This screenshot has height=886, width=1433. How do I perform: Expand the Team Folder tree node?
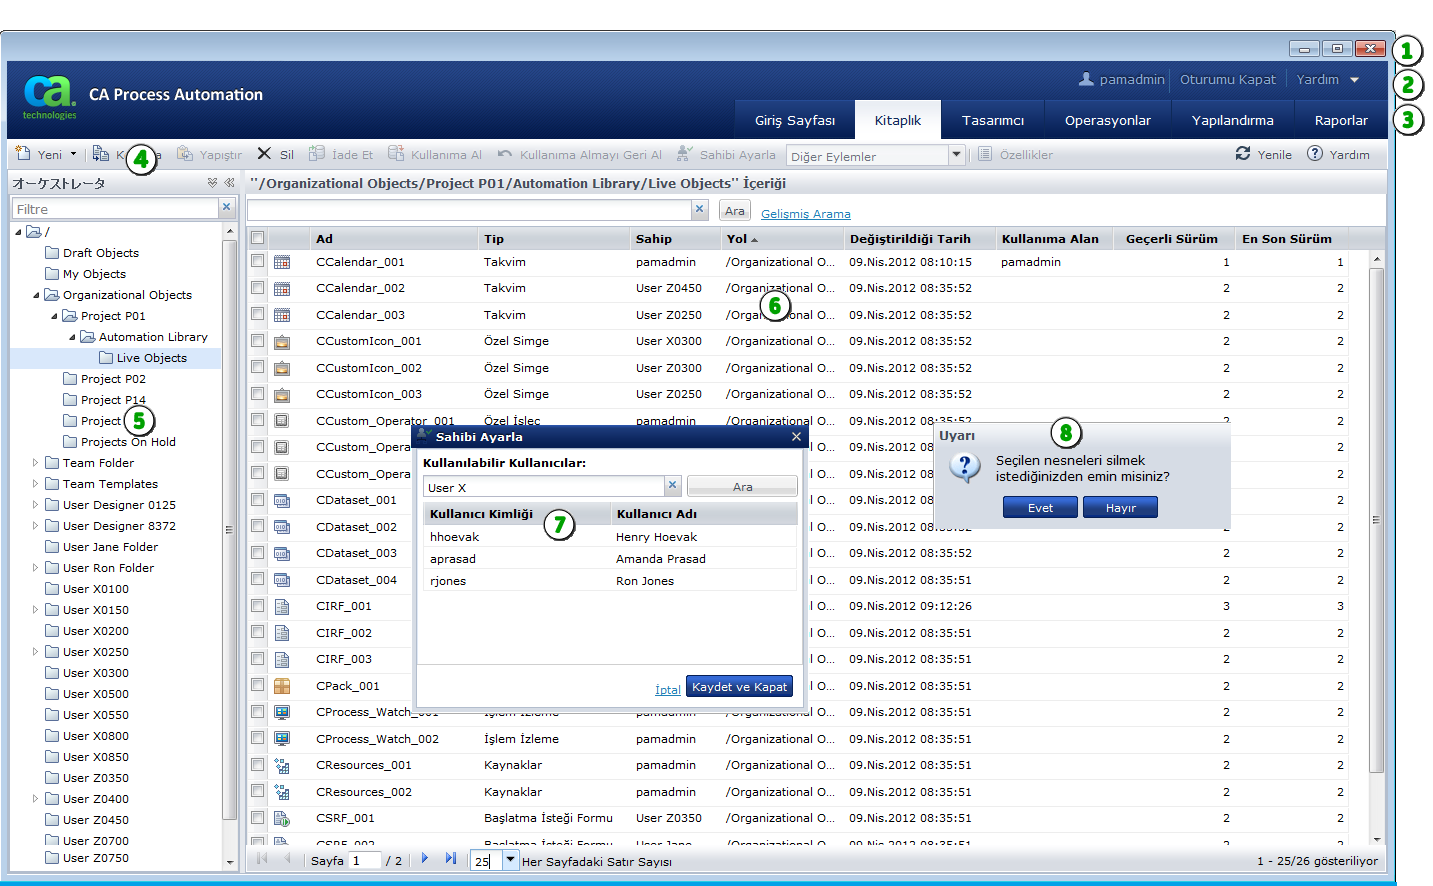[x=35, y=463]
